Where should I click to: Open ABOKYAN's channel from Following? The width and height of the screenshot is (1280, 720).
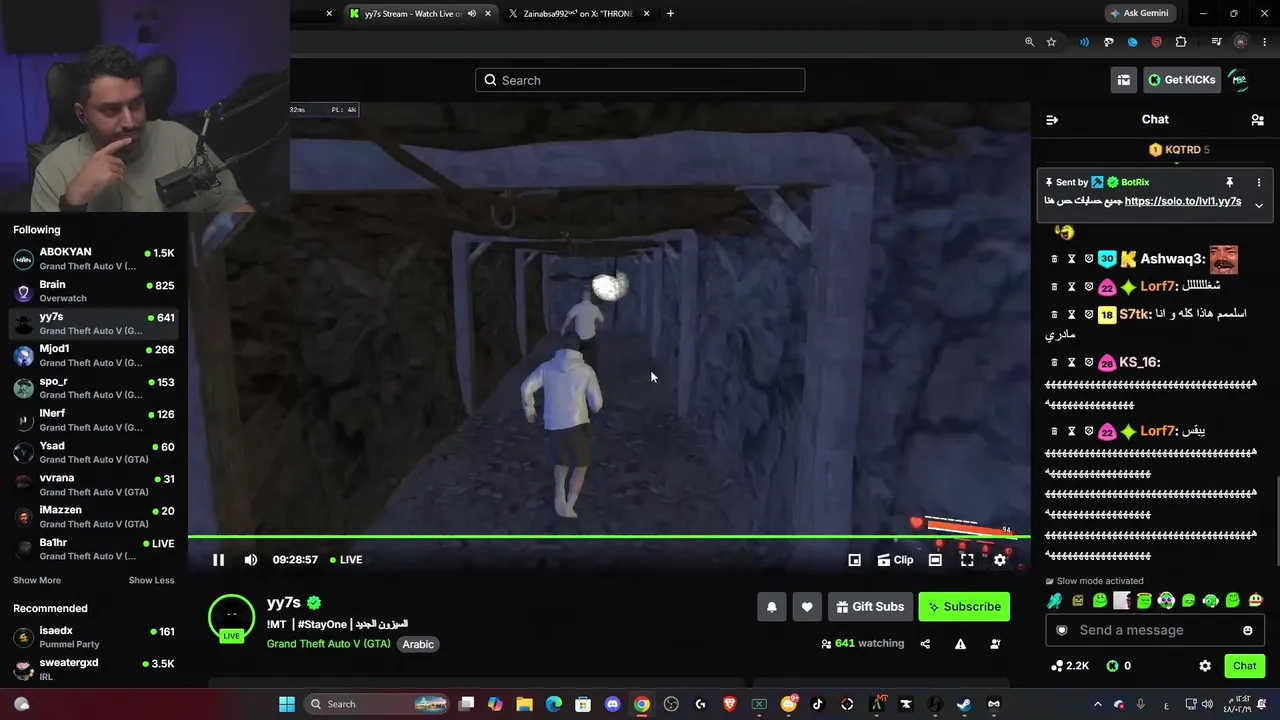(x=94, y=259)
